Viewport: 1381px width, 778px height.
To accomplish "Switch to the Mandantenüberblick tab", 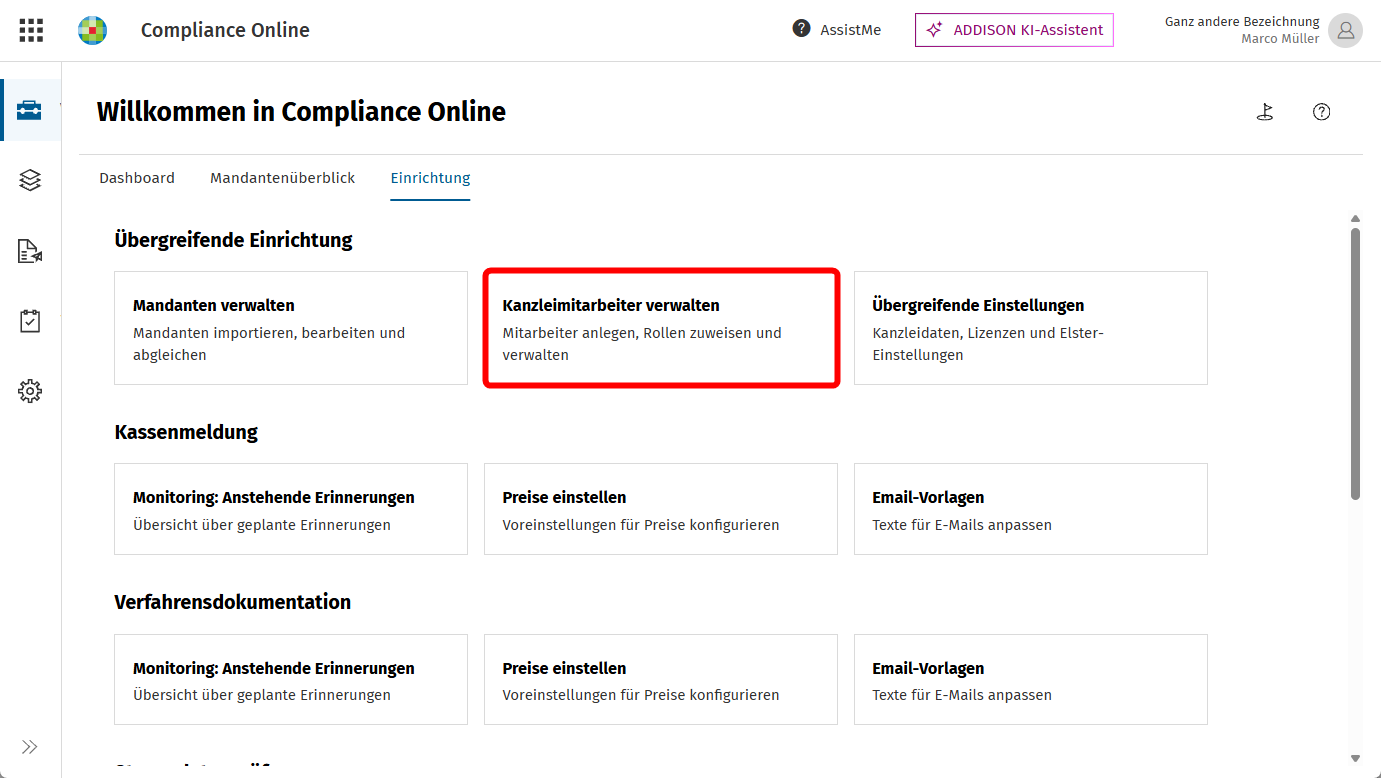I will (283, 178).
